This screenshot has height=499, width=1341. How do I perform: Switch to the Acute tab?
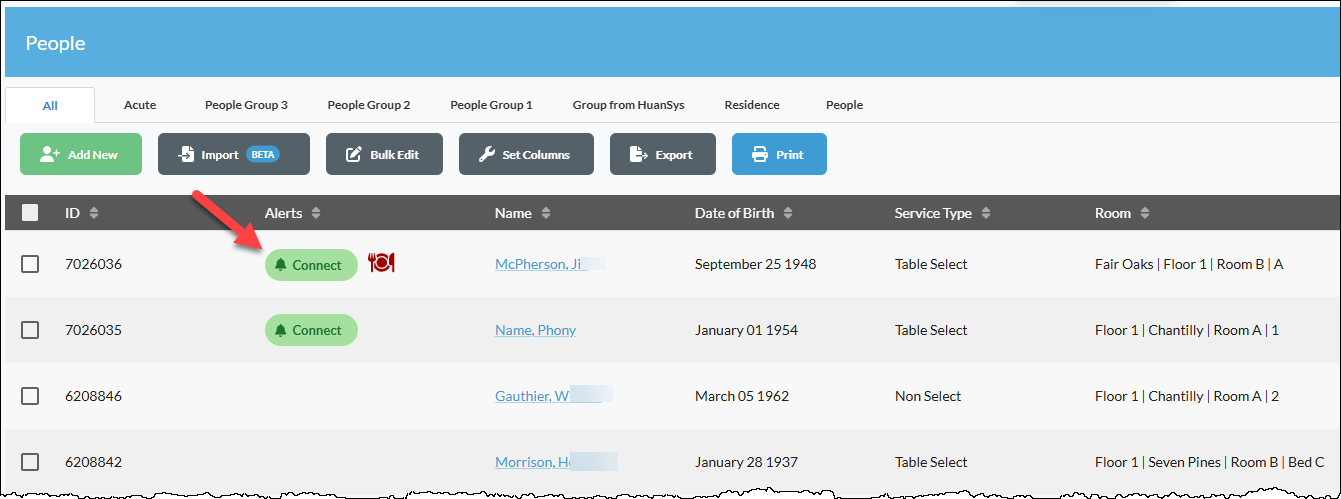(x=140, y=105)
